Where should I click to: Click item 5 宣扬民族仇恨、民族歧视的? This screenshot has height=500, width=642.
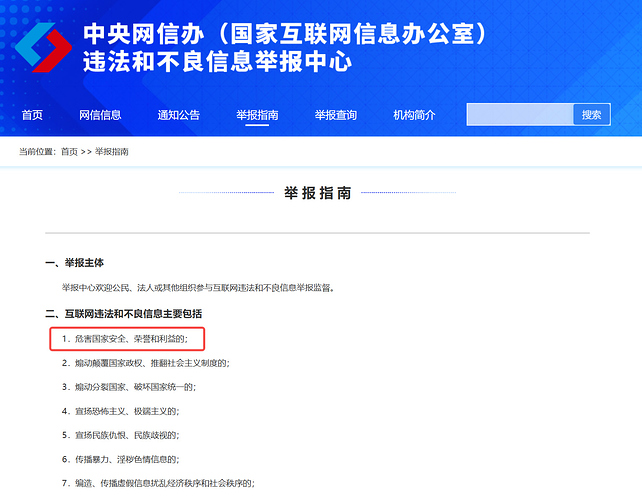(120, 435)
